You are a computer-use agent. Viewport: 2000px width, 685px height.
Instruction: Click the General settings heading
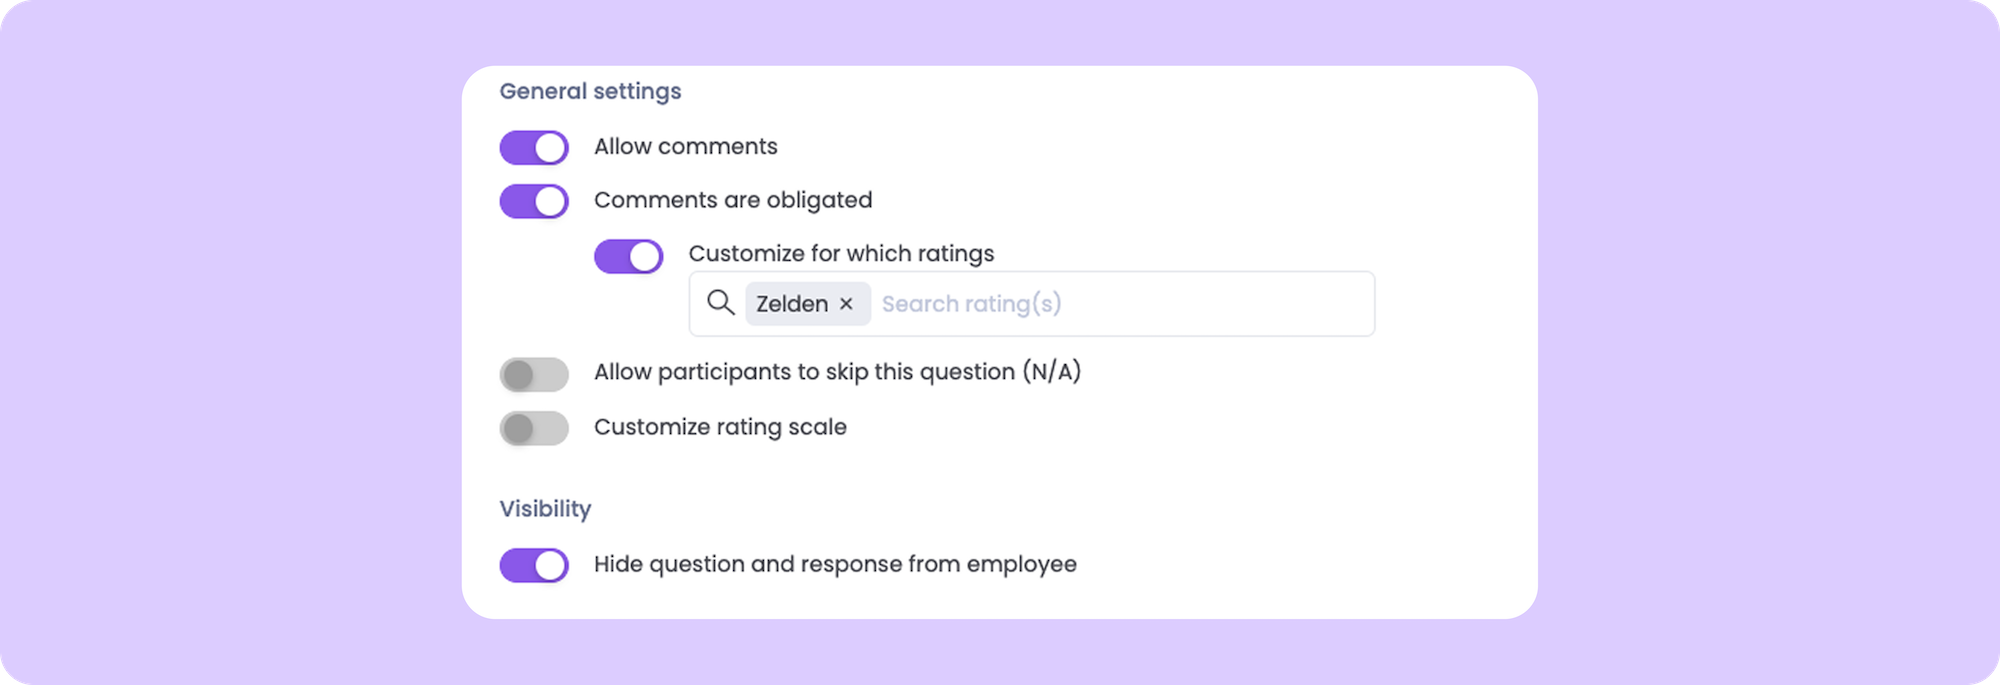(x=590, y=91)
